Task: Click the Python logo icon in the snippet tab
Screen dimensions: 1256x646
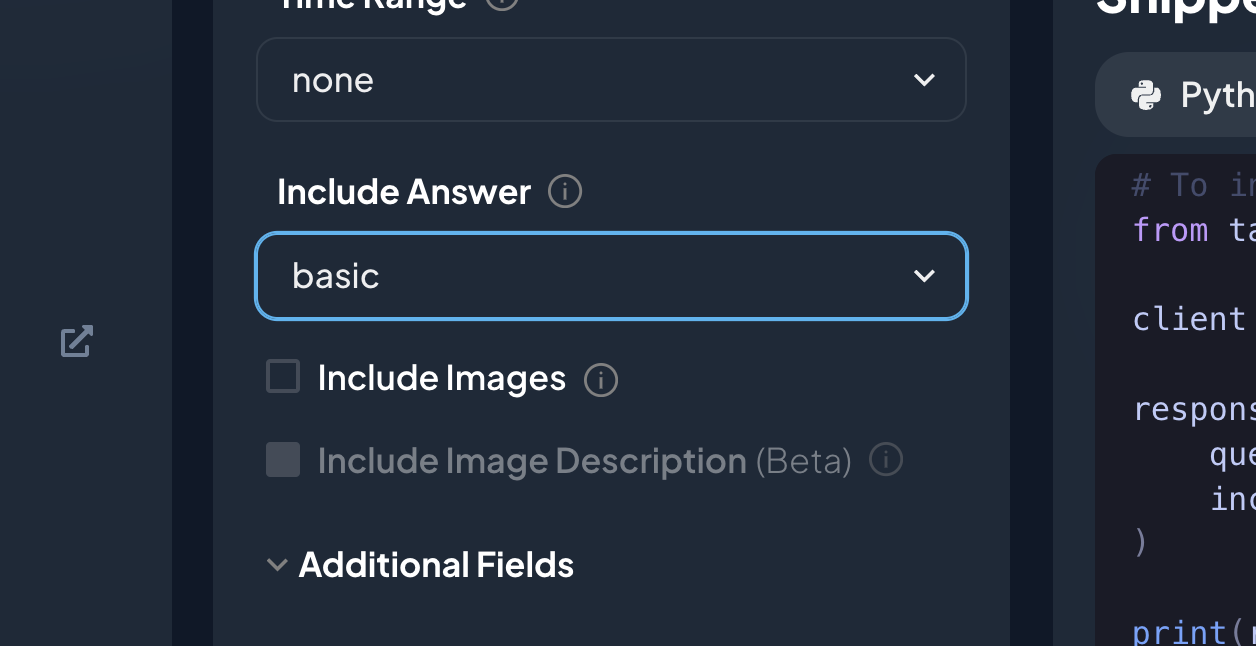Action: pyautogui.click(x=1146, y=95)
